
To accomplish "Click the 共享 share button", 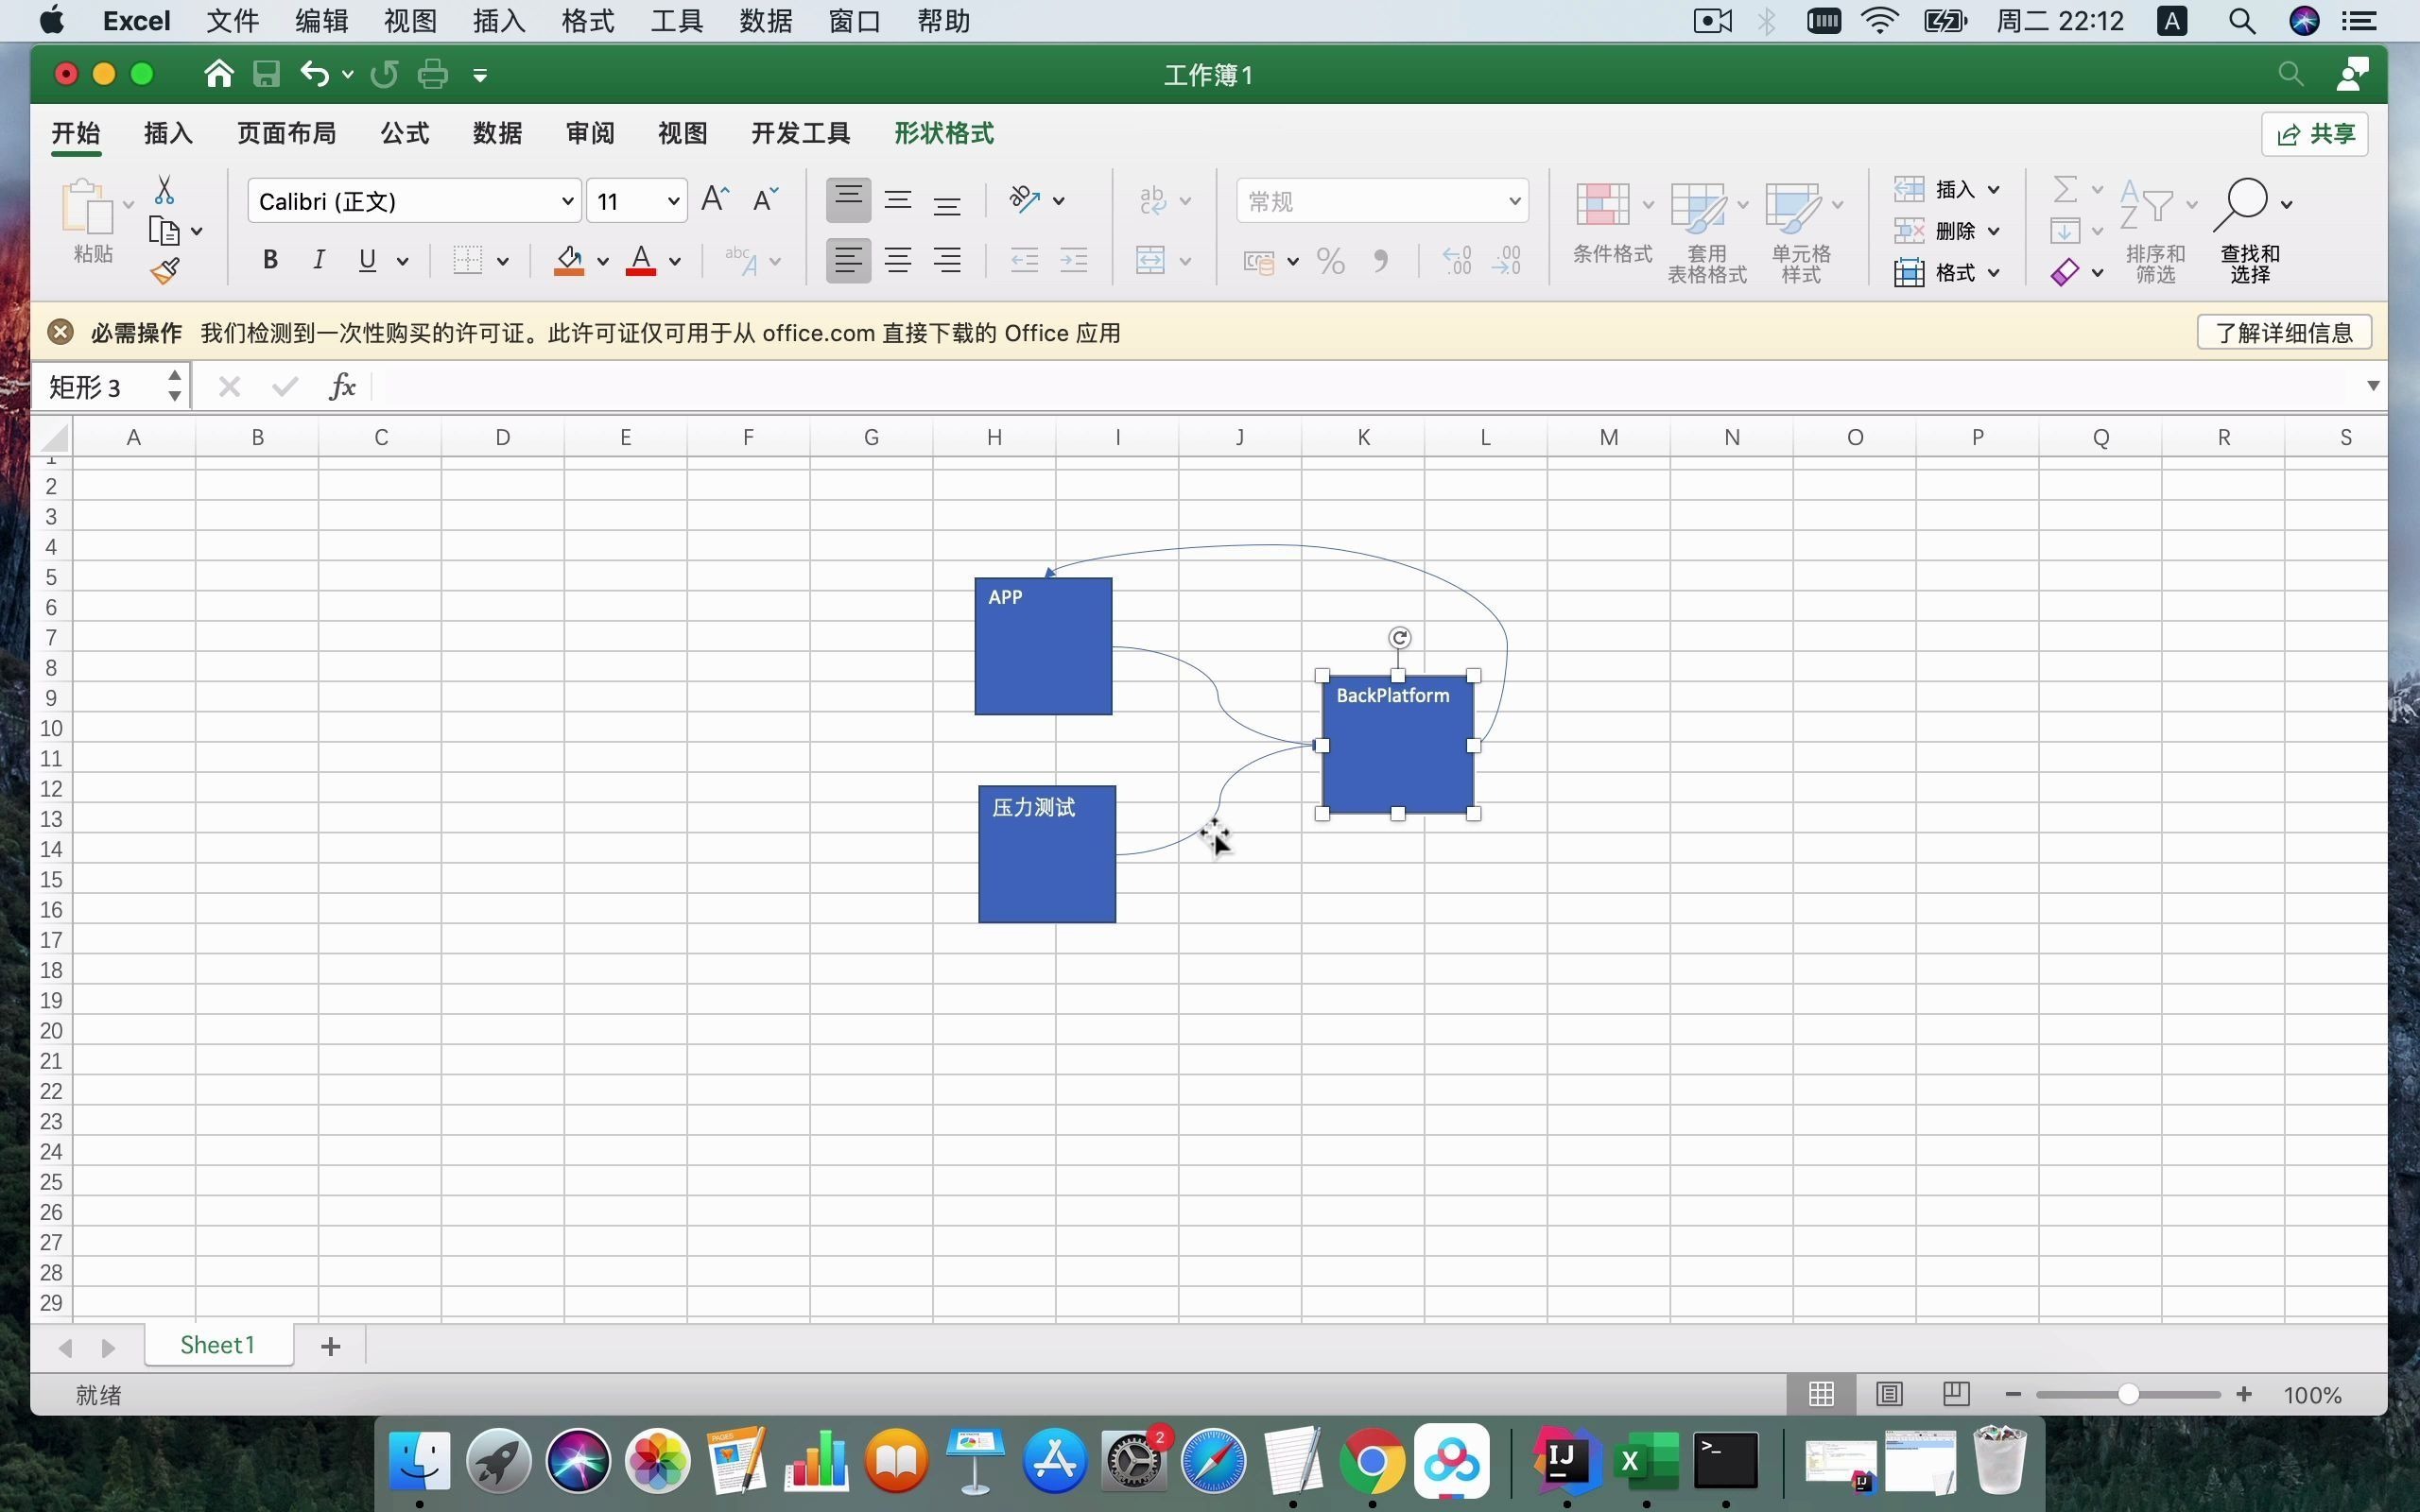I will tap(2317, 132).
